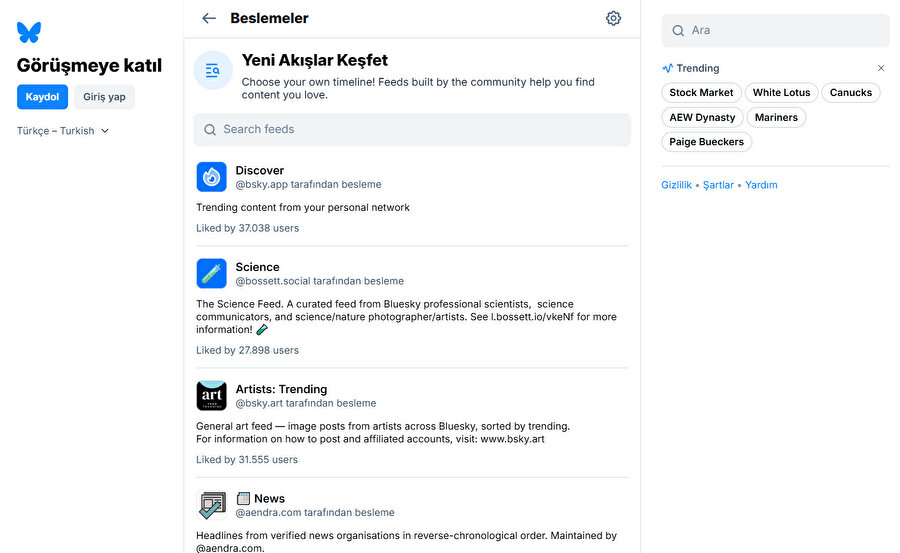Open the Şartlar terms link
Image resolution: width=900 pixels, height=553 pixels.
click(718, 185)
